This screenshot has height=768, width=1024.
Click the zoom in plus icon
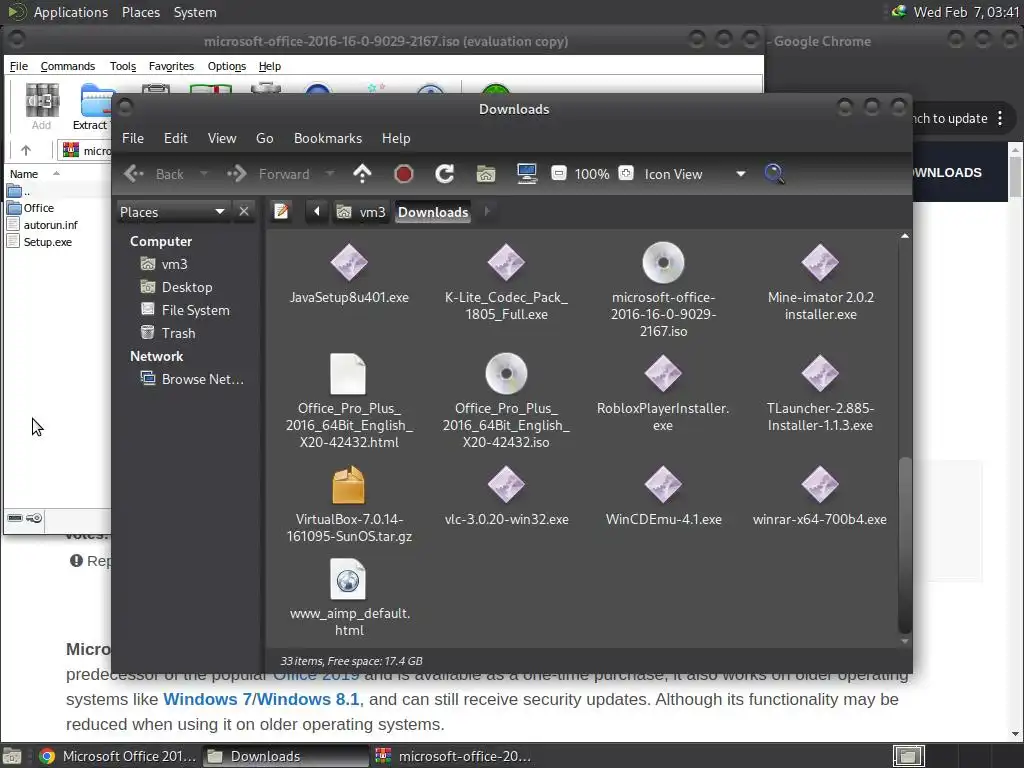626,173
